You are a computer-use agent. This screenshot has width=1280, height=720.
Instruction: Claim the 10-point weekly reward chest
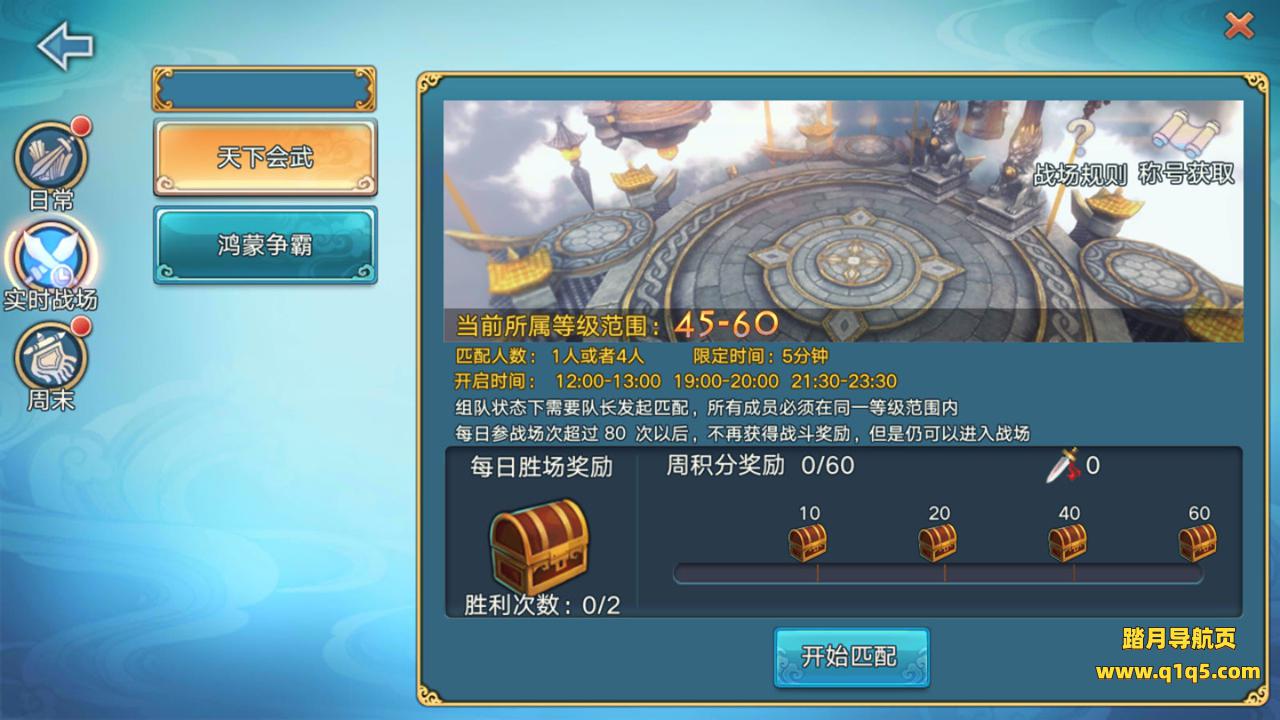(x=808, y=543)
